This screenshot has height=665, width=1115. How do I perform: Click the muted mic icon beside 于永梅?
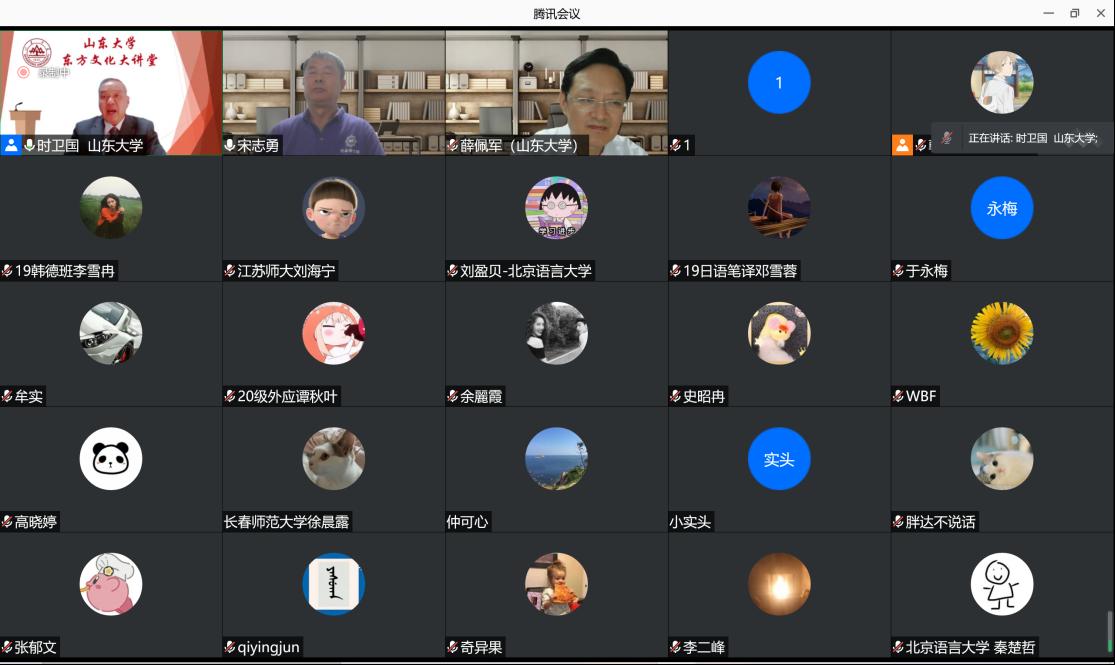click(x=898, y=271)
